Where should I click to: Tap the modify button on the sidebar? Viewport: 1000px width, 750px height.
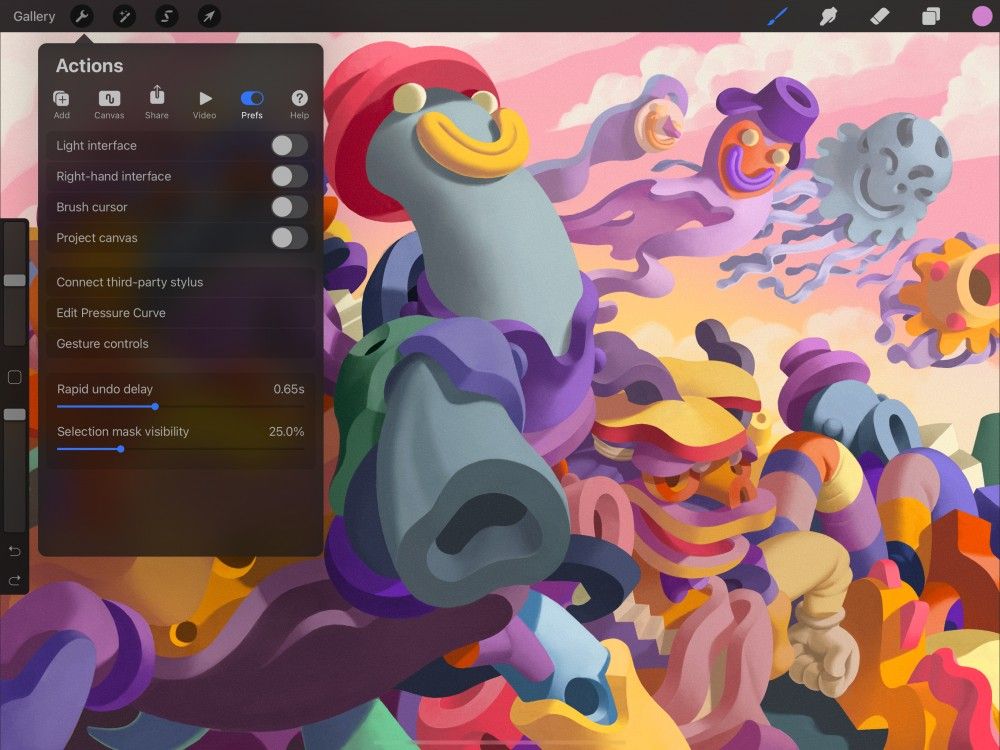coord(14,377)
